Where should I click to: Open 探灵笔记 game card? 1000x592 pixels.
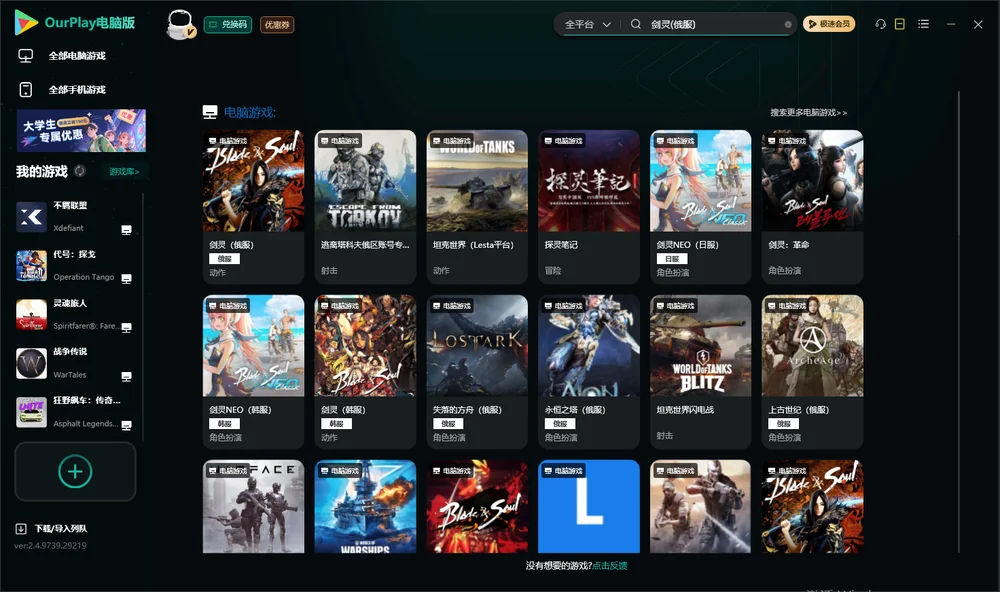click(x=589, y=207)
